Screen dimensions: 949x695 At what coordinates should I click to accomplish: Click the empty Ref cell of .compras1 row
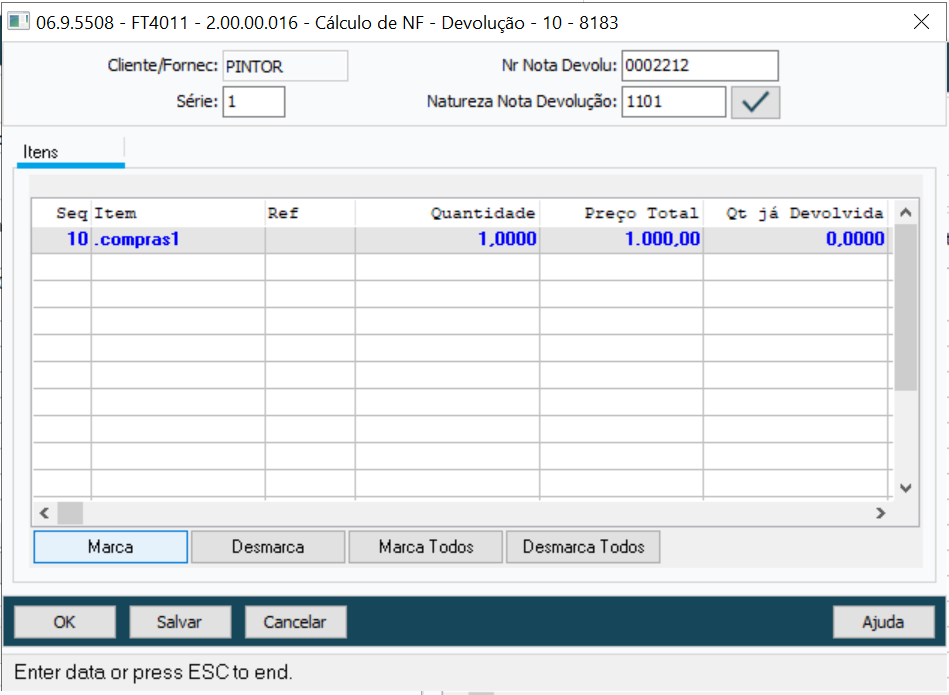pyautogui.click(x=310, y=240)
